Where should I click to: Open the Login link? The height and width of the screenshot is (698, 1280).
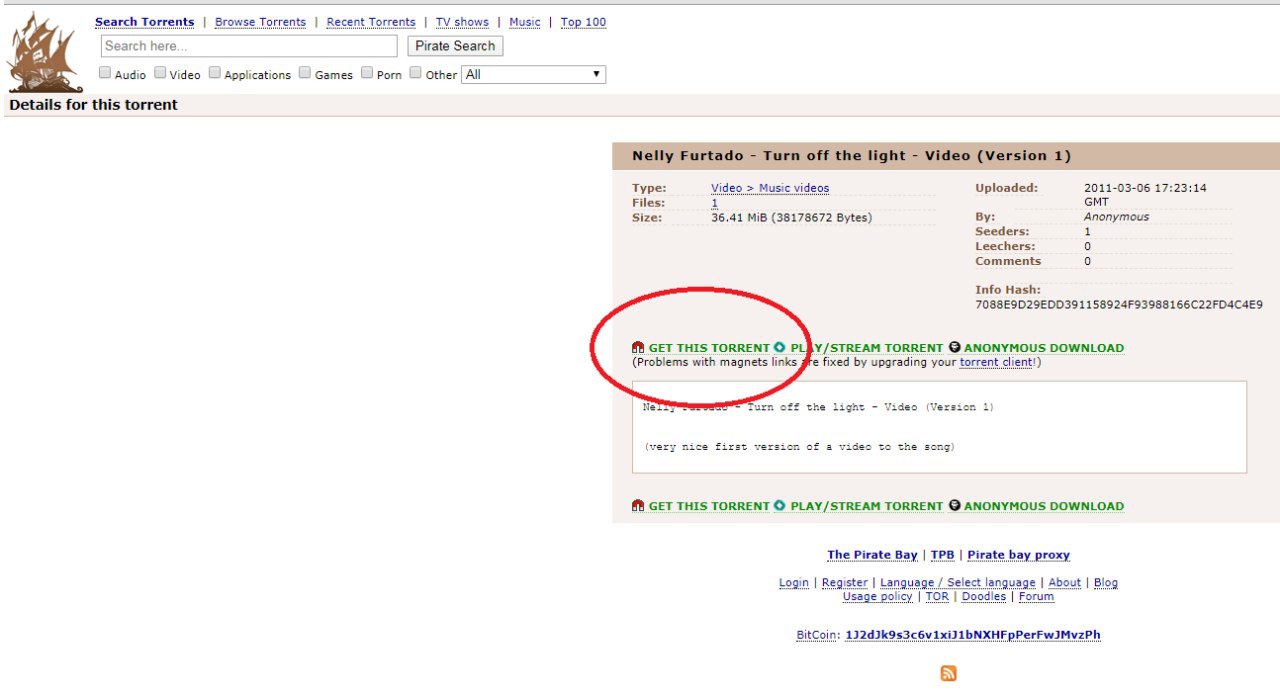794,583
